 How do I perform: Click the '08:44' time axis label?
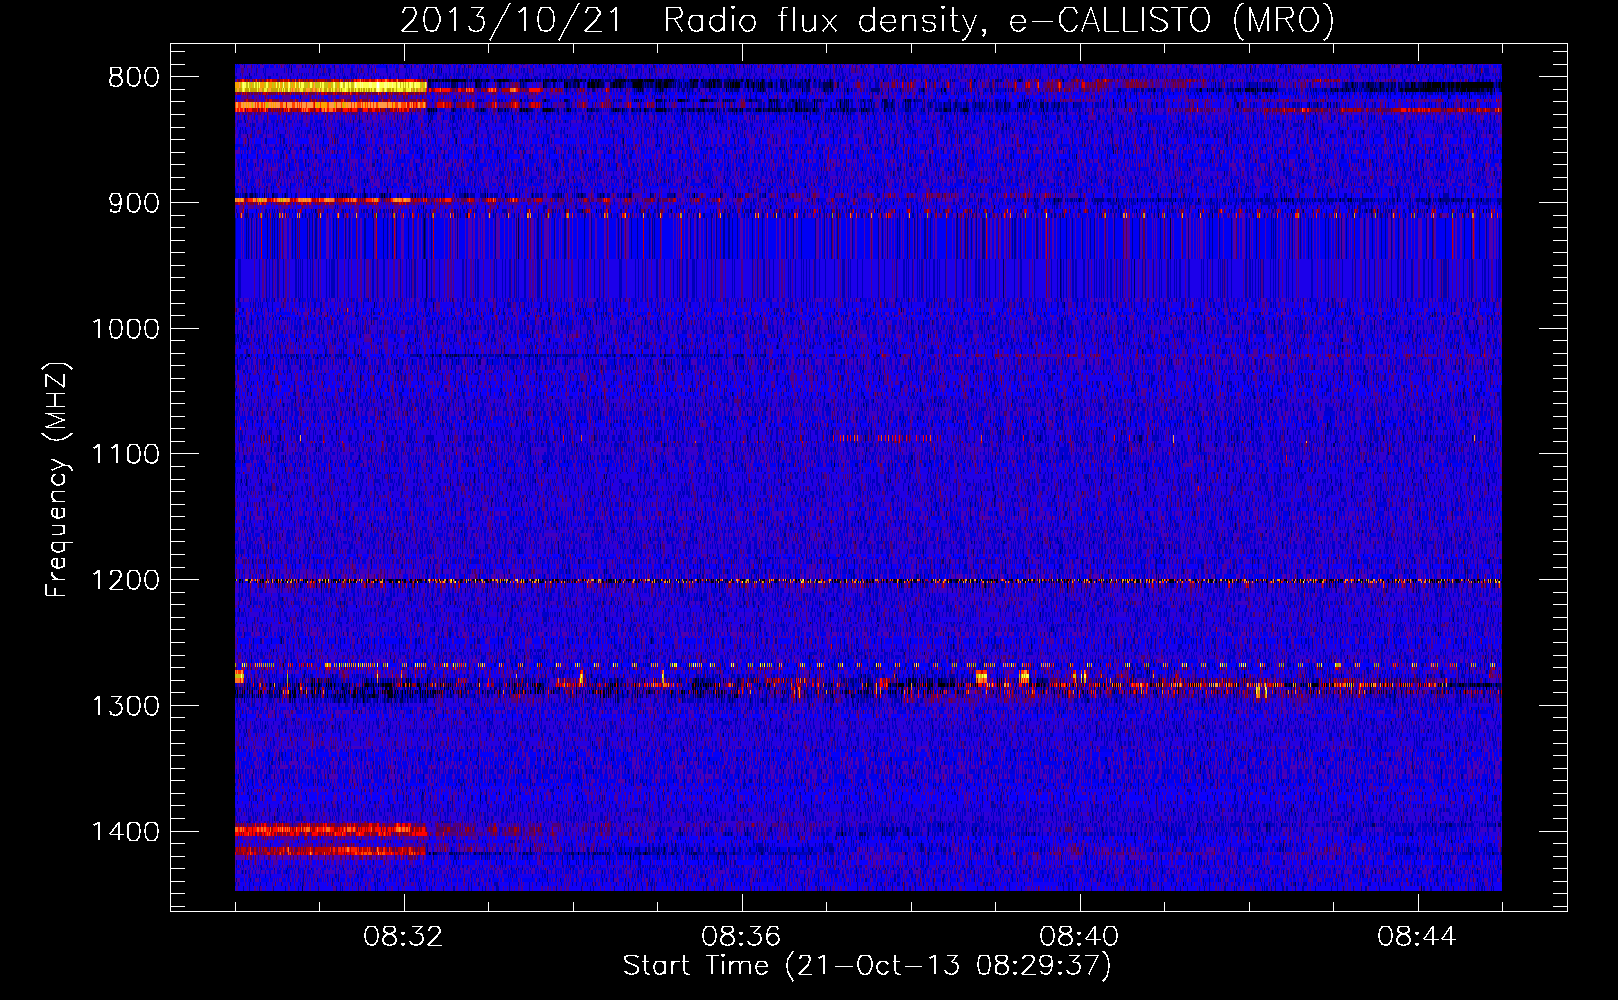click(1417, 937)
